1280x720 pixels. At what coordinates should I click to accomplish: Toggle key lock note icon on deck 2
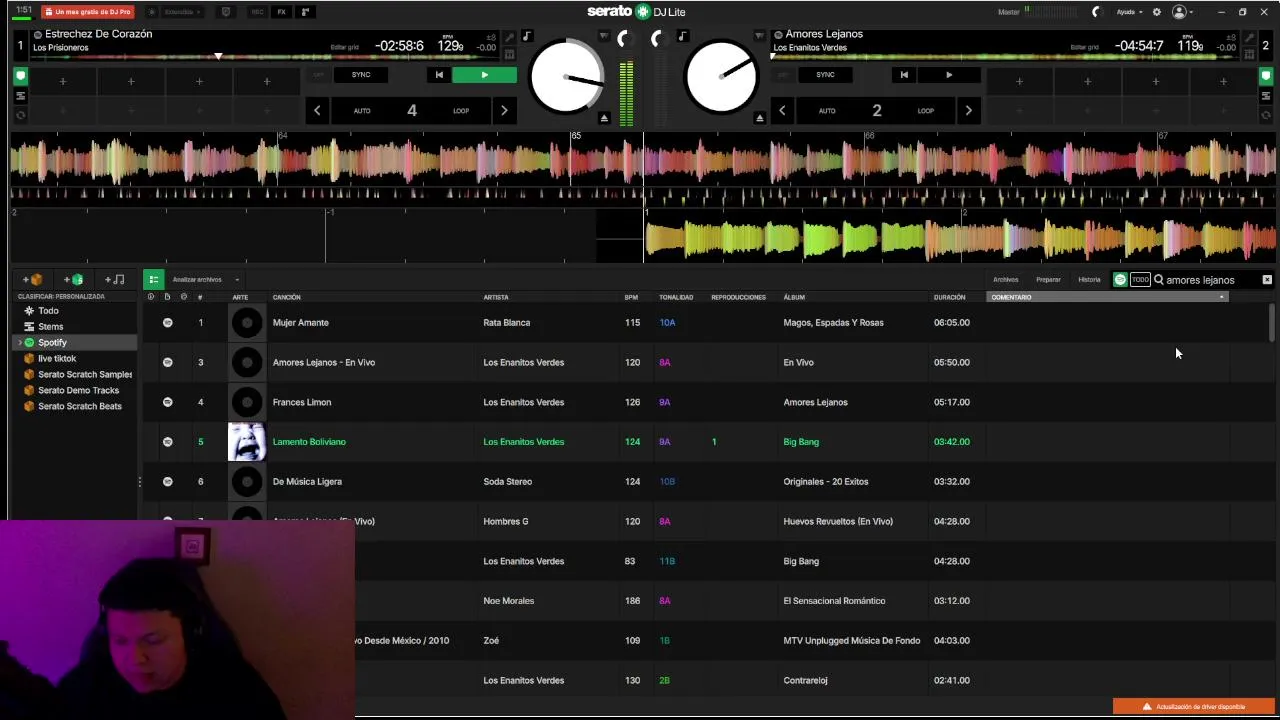coord(682,37)
